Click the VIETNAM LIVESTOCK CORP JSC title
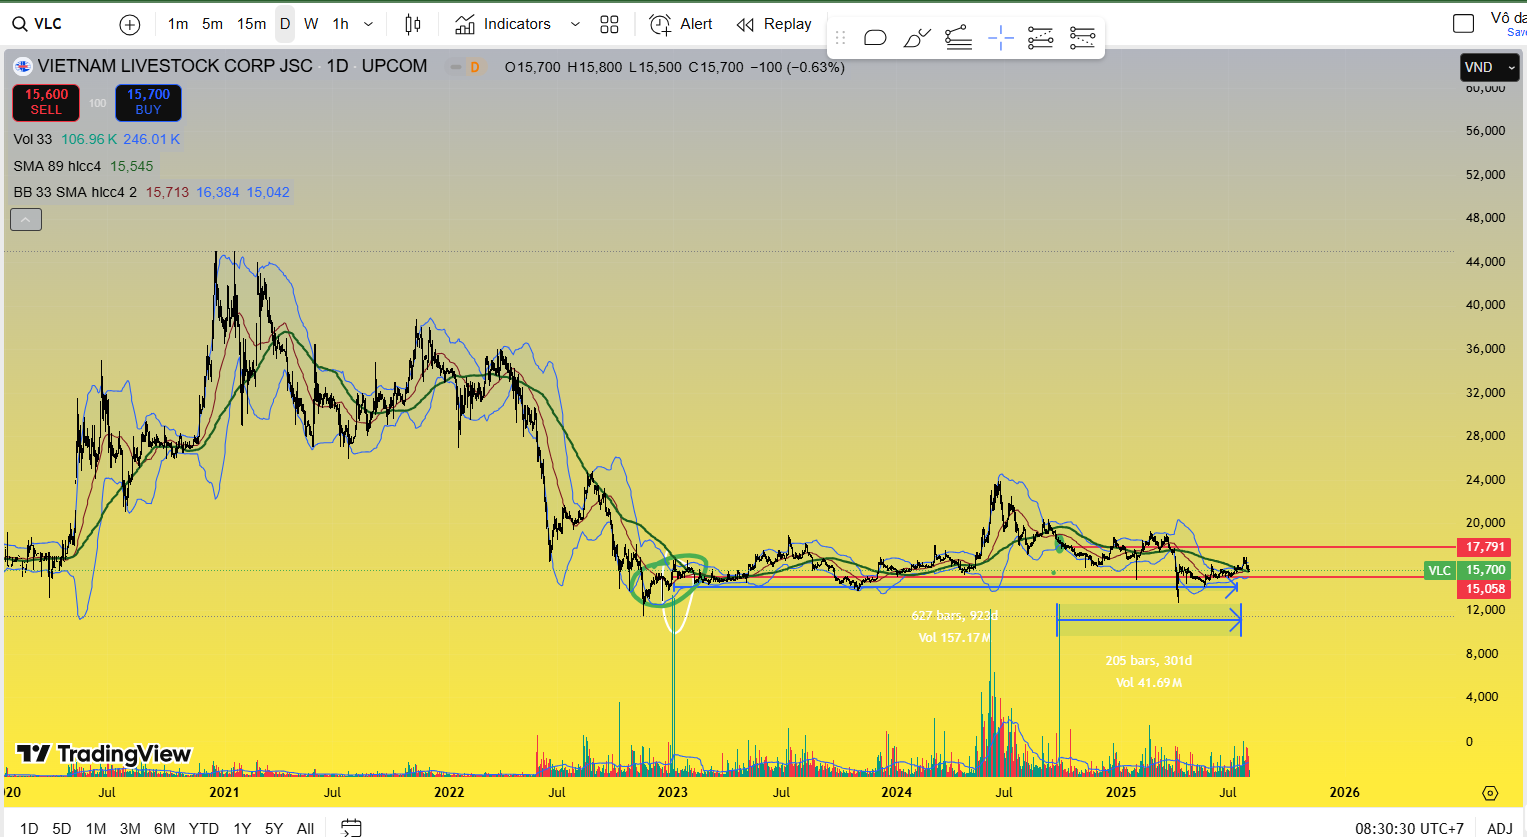1527x837 pixels. click(x=175, y=66)
